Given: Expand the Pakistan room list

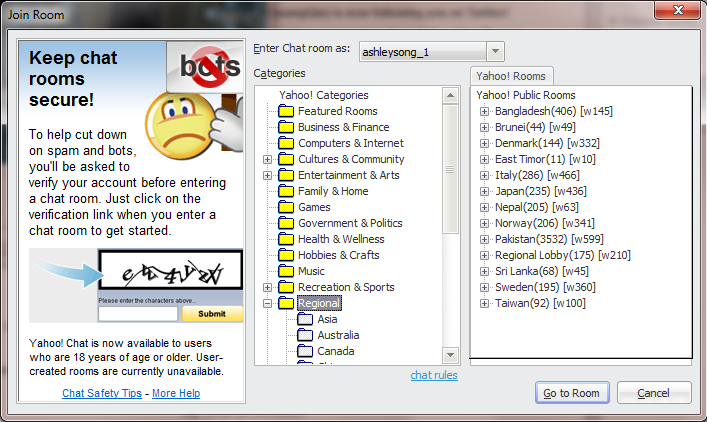Looking at the screenshot, I should tap(484, 239).
